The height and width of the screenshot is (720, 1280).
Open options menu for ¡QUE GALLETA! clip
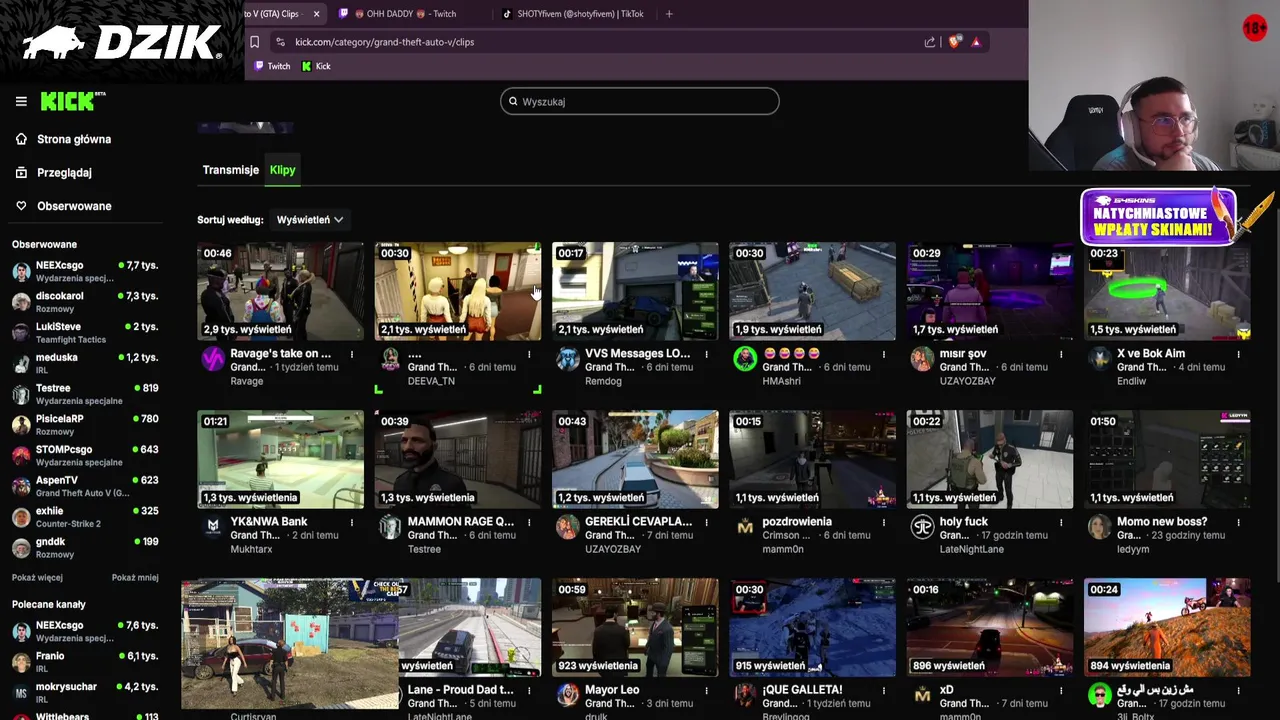[884, 690]
